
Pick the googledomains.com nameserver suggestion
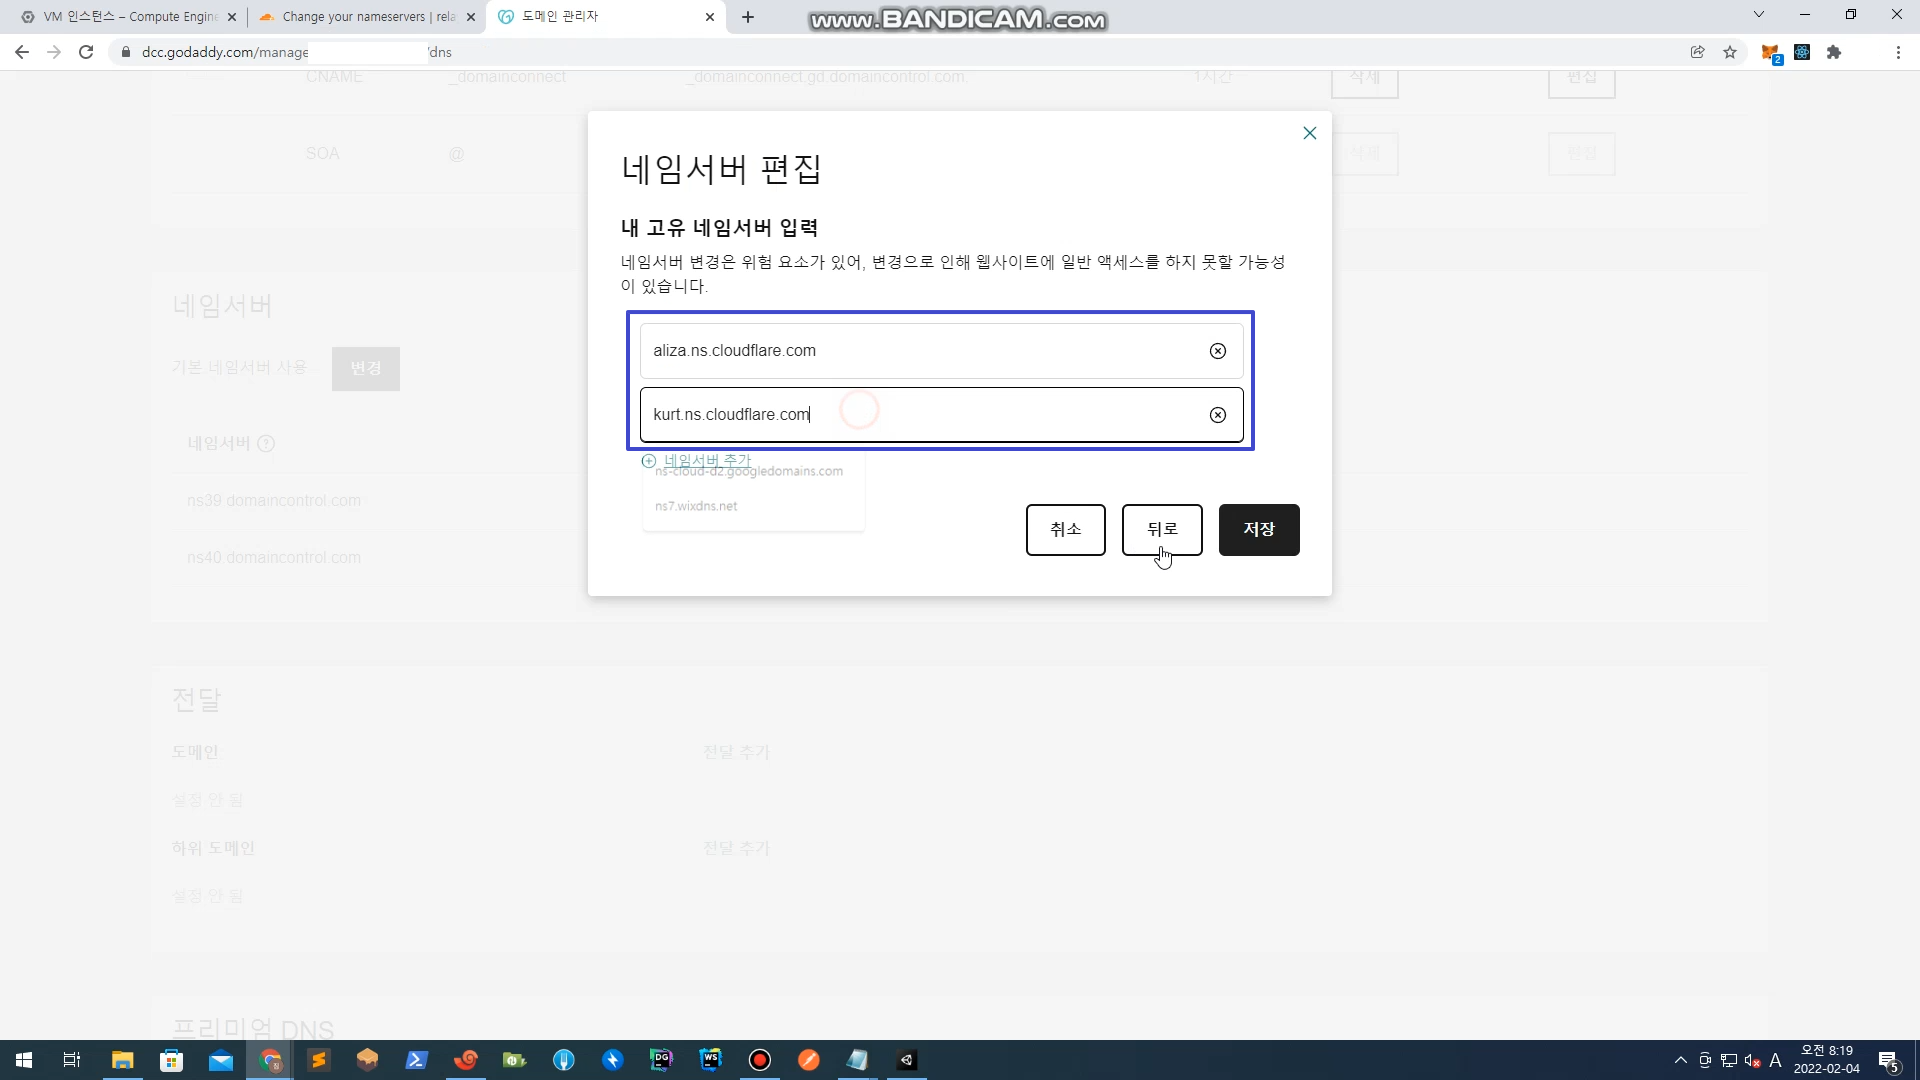tap(750, 473)
